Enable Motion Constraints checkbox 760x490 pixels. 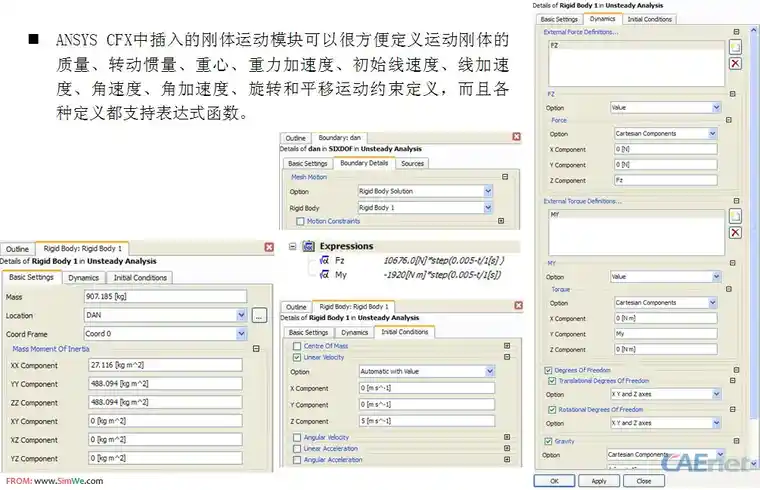coord(300,221)
